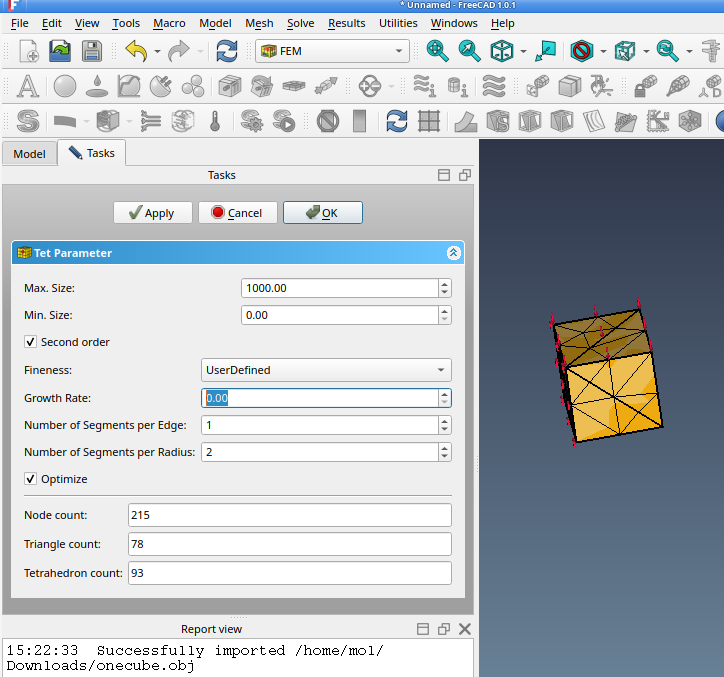Click the fixed constraint padlock icon

(646, 86)
